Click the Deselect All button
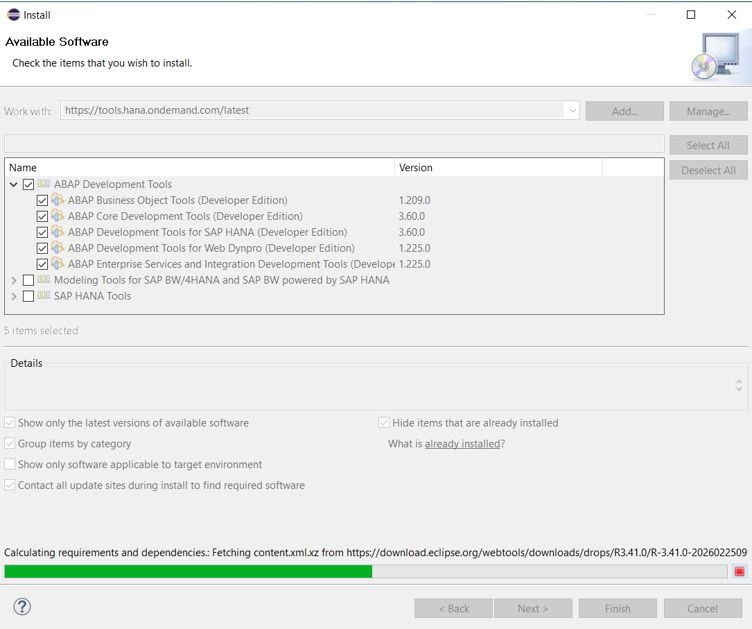This screenshot has width=752, height=629. (x=708, y=170)
